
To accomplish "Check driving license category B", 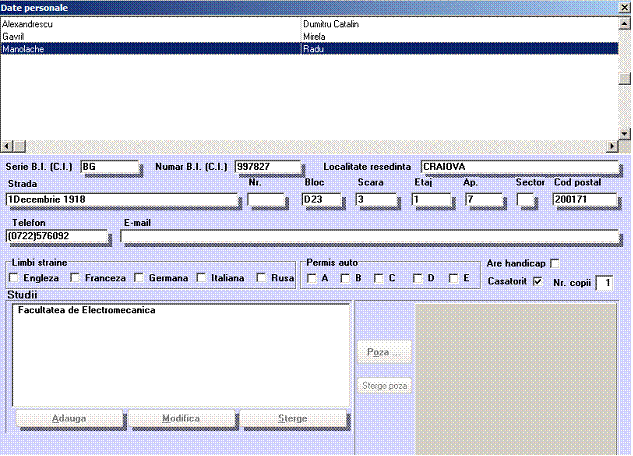I will 345,278.
